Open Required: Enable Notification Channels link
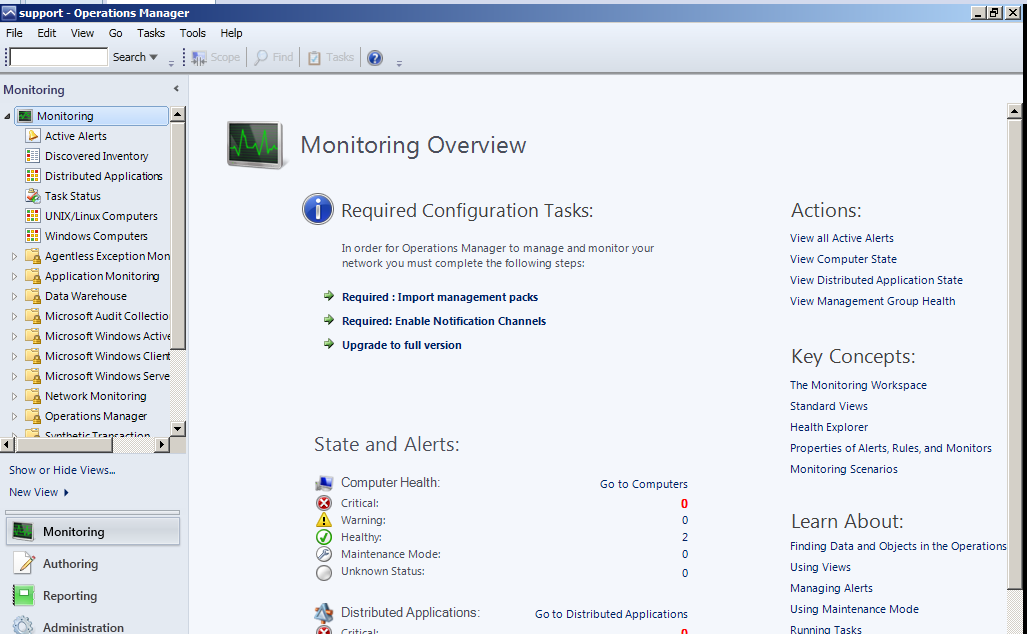Screen dimensions: 1027x634 point(444,321)
